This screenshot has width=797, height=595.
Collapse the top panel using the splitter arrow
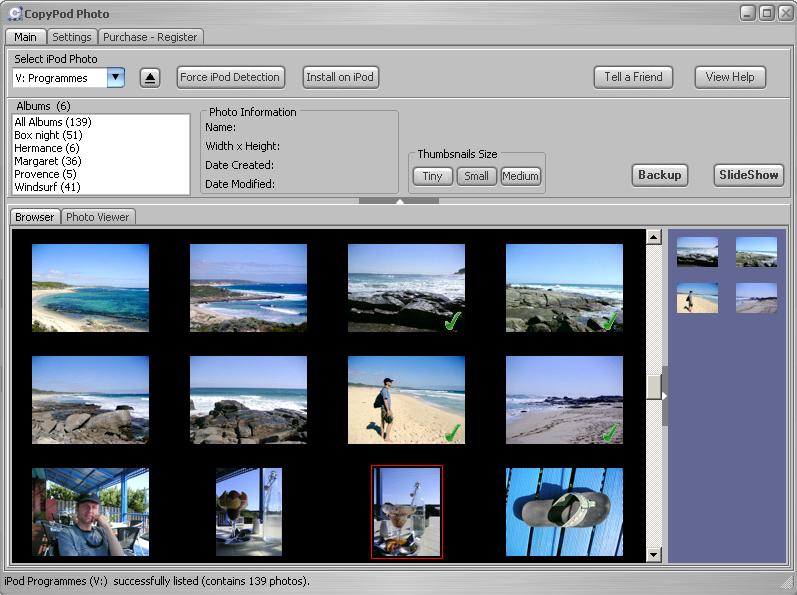coord(399,201)
